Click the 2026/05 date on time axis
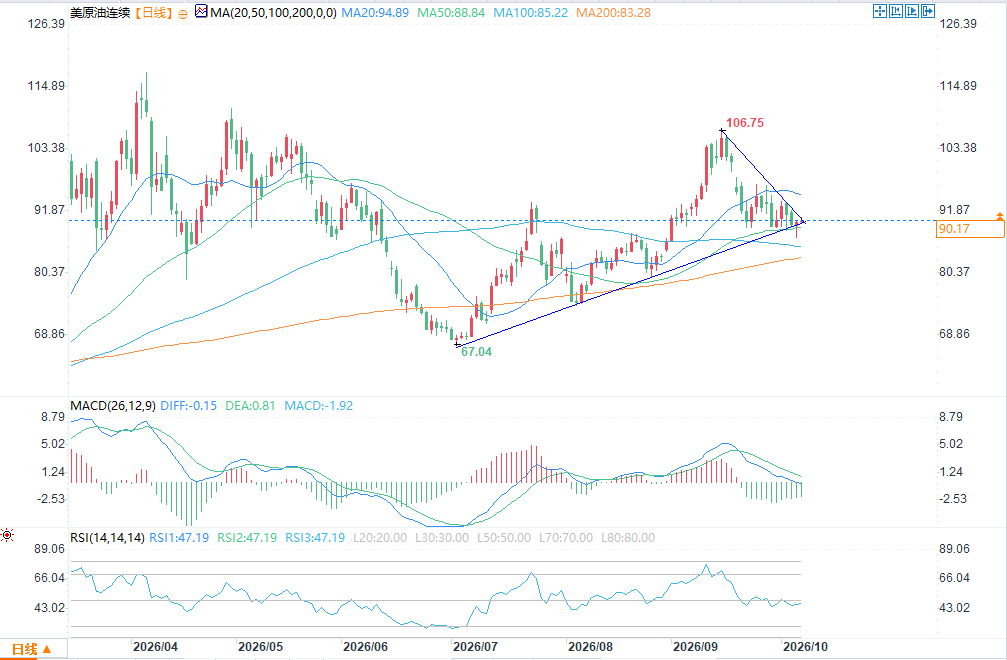The width and height of the screenshot is (1007, 660). pos(260,647)
